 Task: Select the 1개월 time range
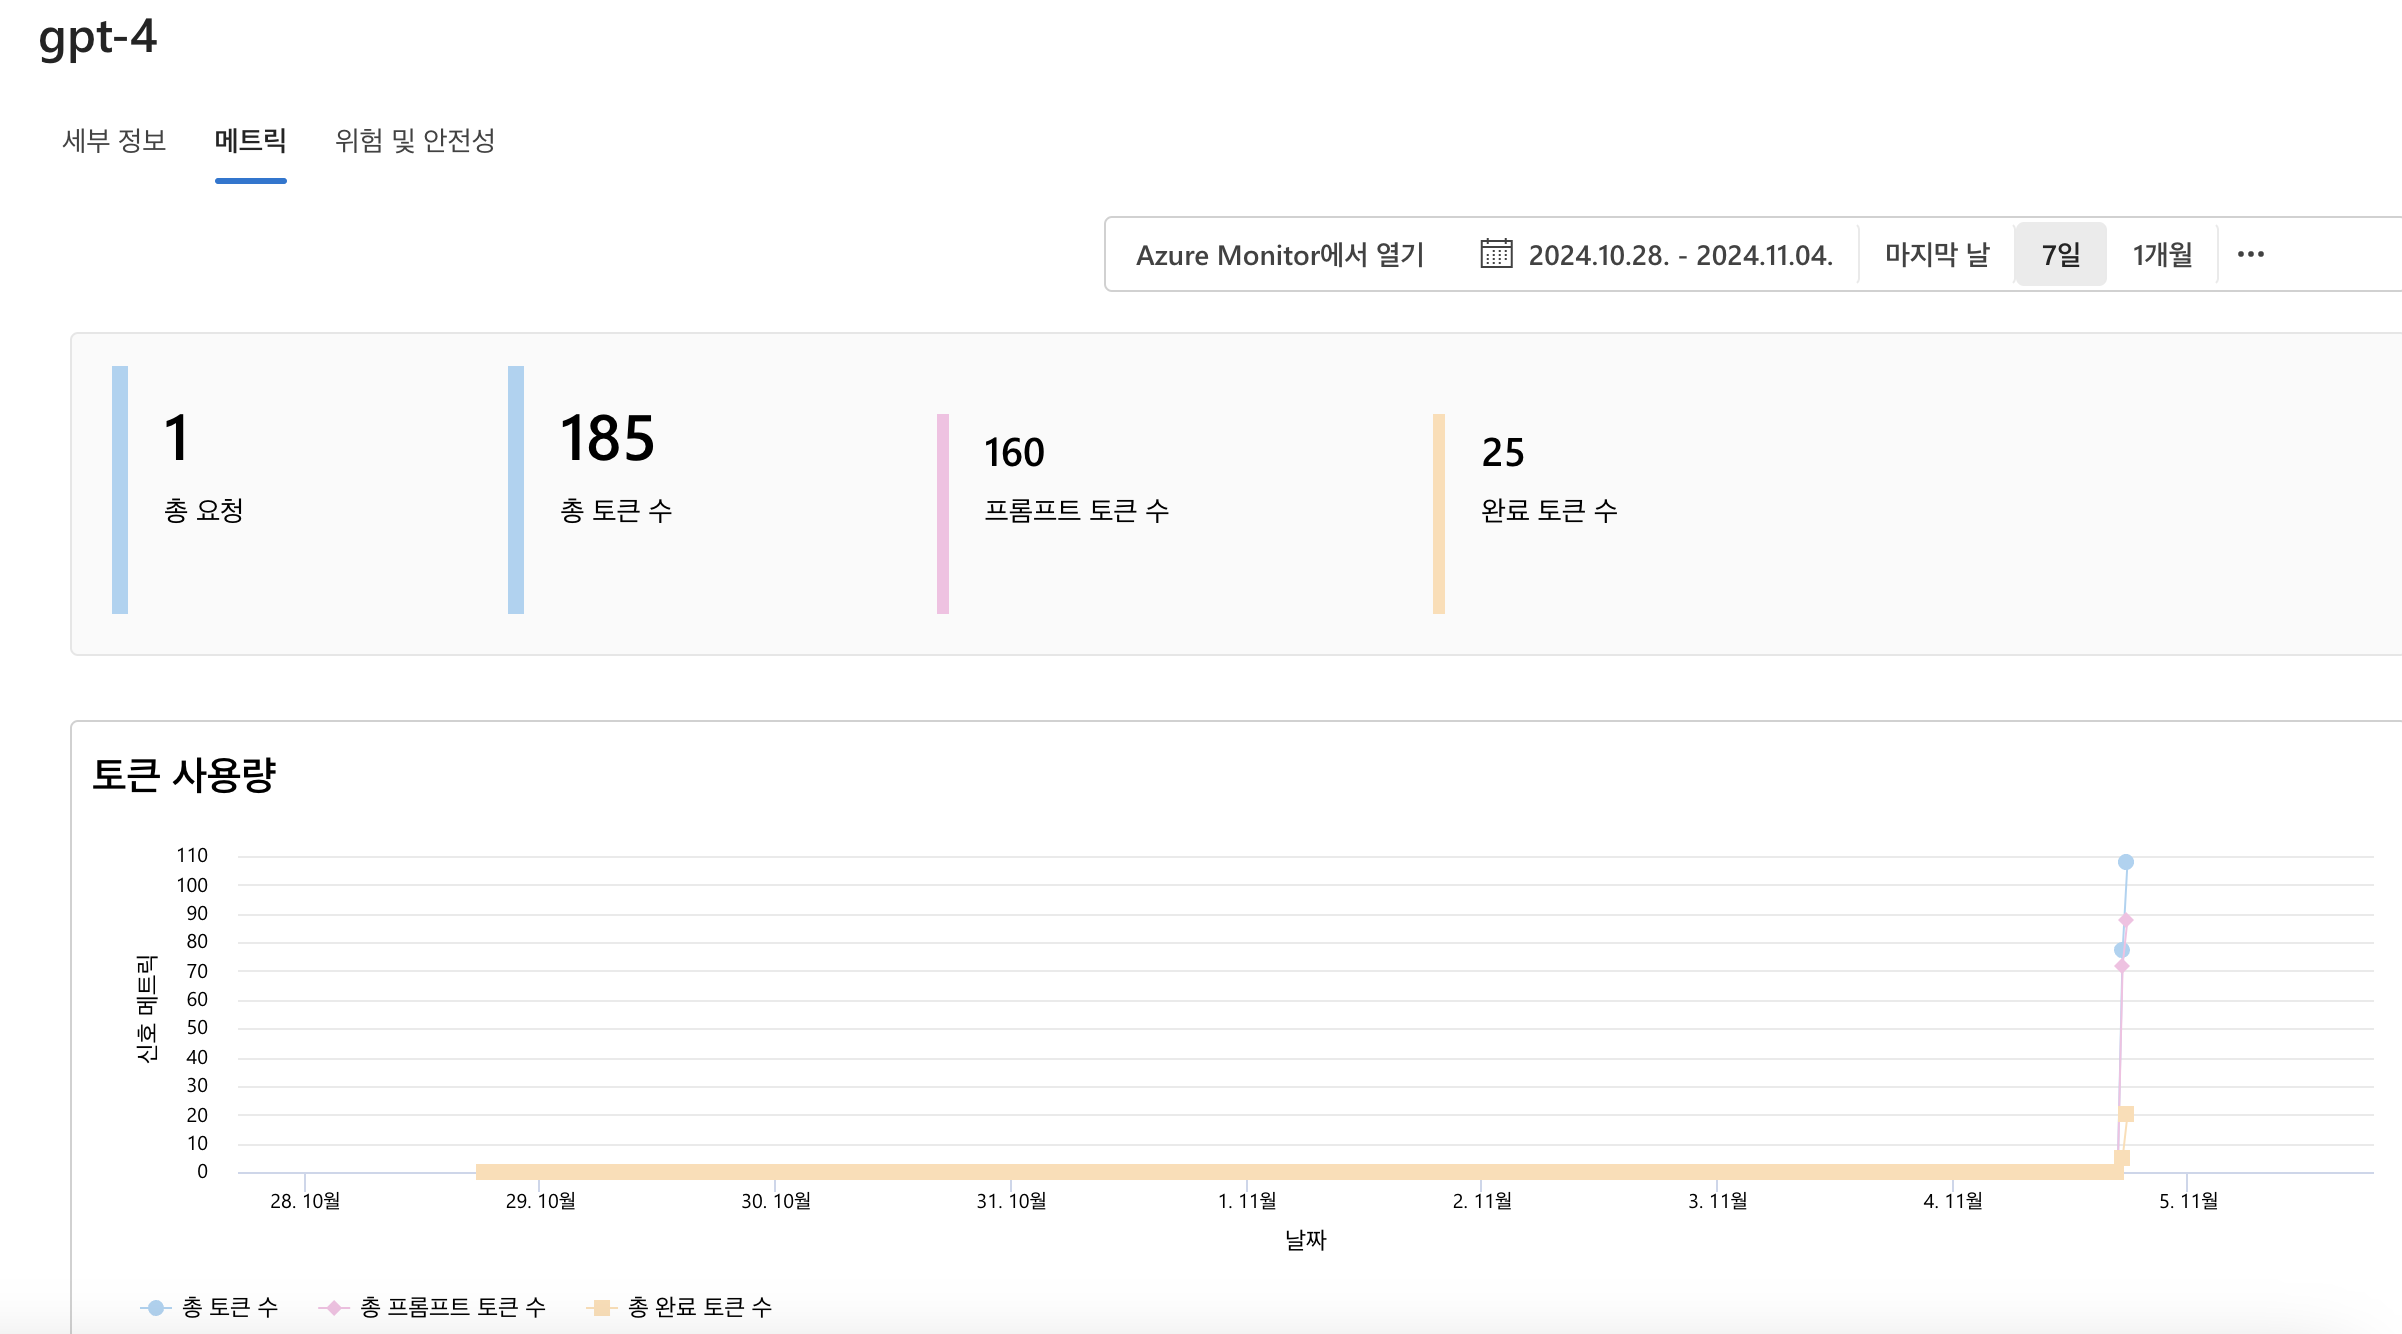(2162, 254)
